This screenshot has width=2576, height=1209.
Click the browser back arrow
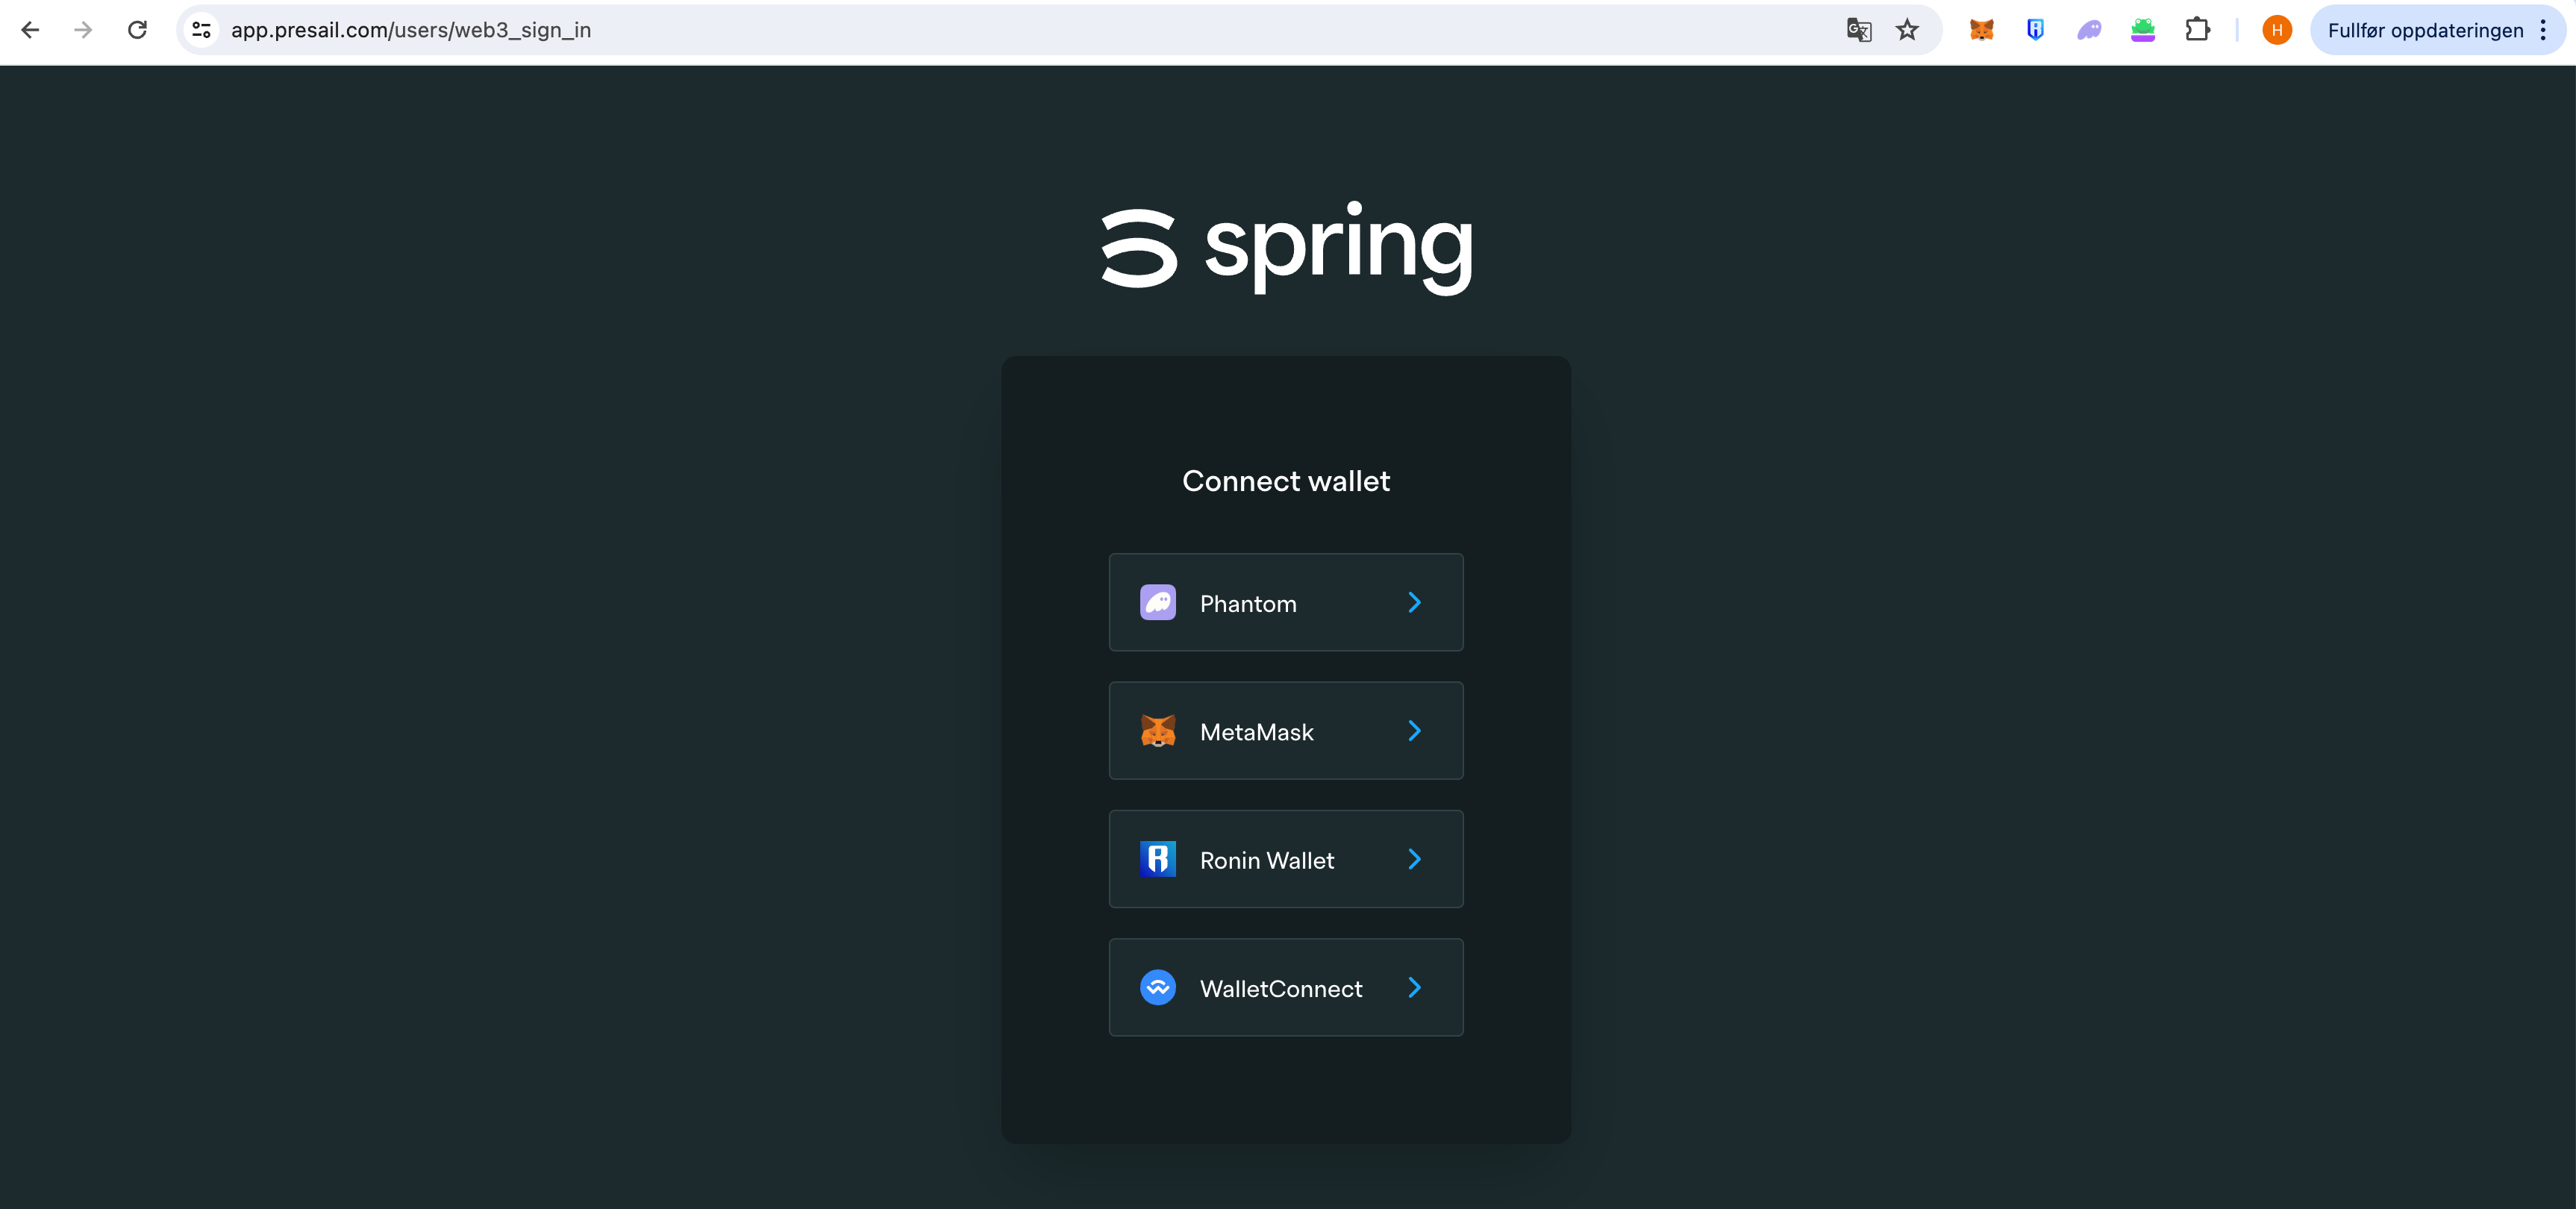(30, 30)
